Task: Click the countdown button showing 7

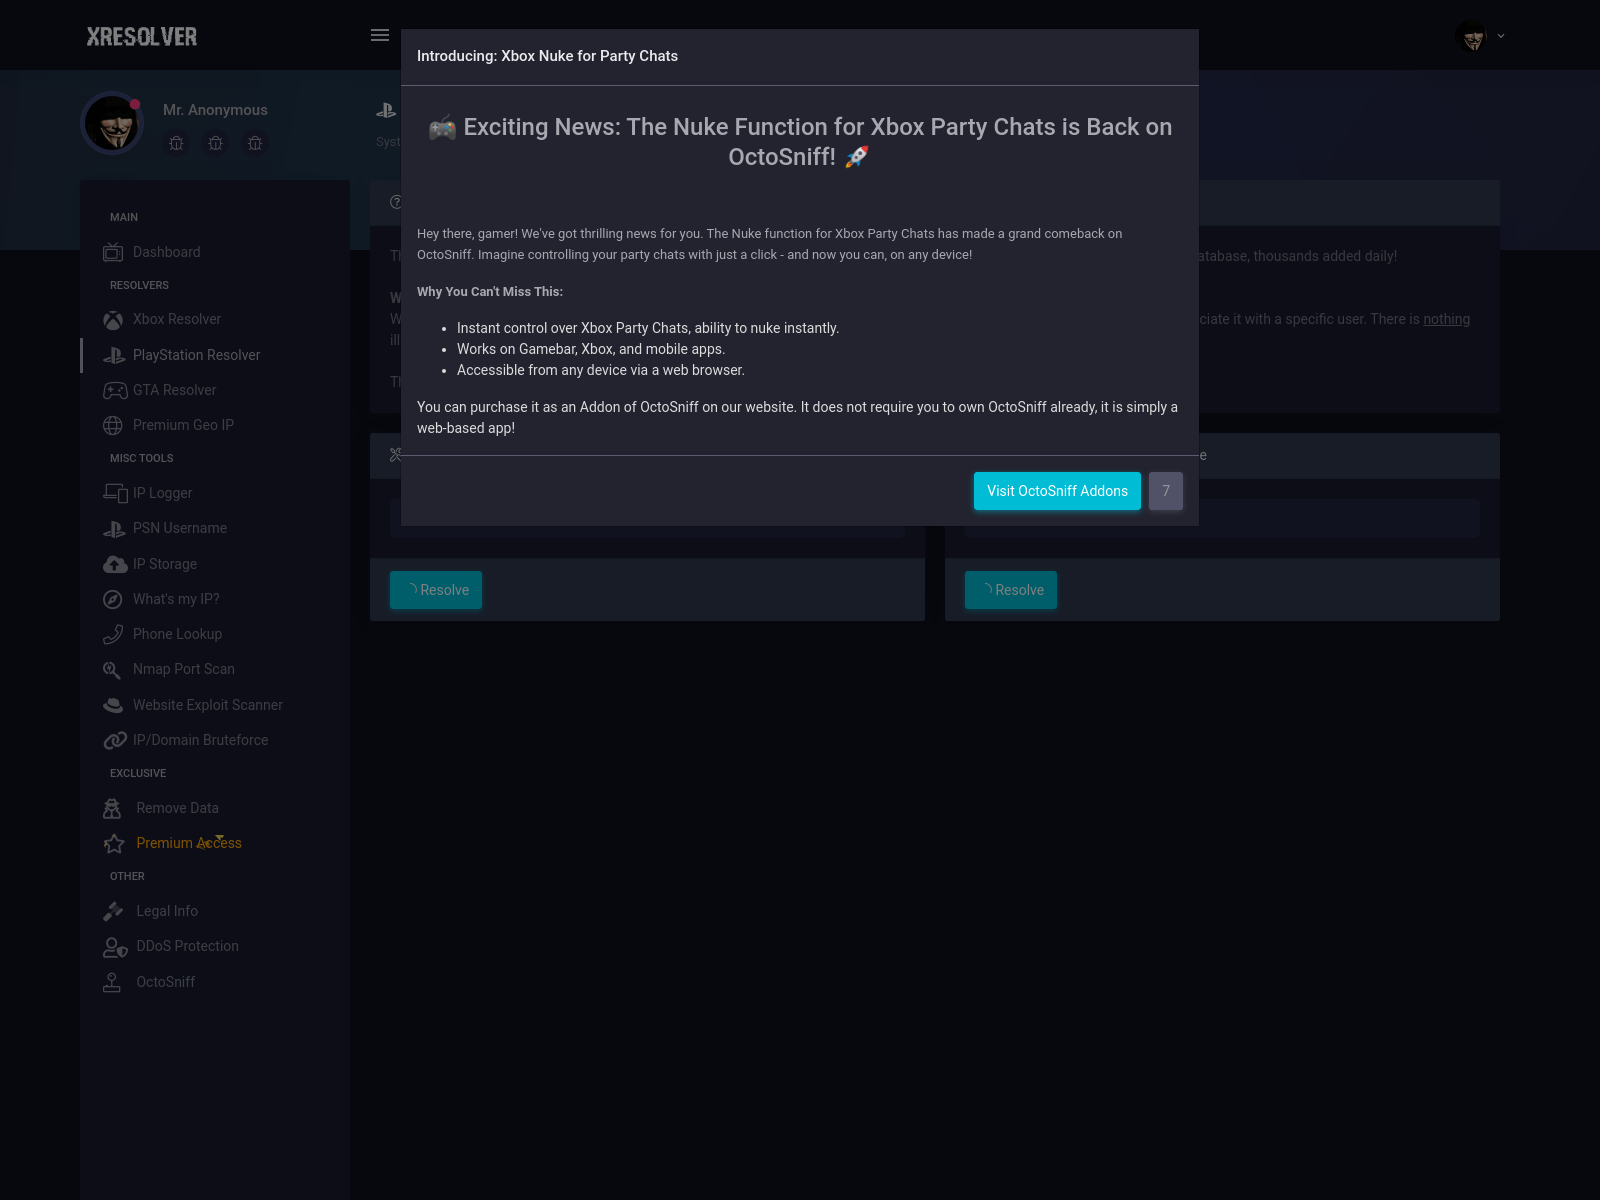Action: tap(1166, 491)
